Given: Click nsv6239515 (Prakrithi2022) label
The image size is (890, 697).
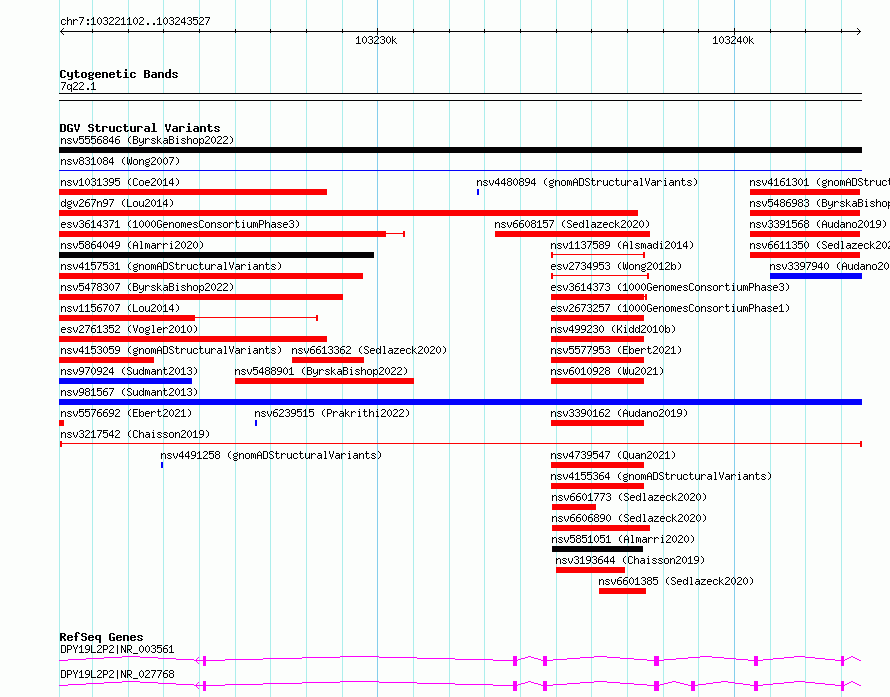Looking at the screenshot, I should coord(332,413).
